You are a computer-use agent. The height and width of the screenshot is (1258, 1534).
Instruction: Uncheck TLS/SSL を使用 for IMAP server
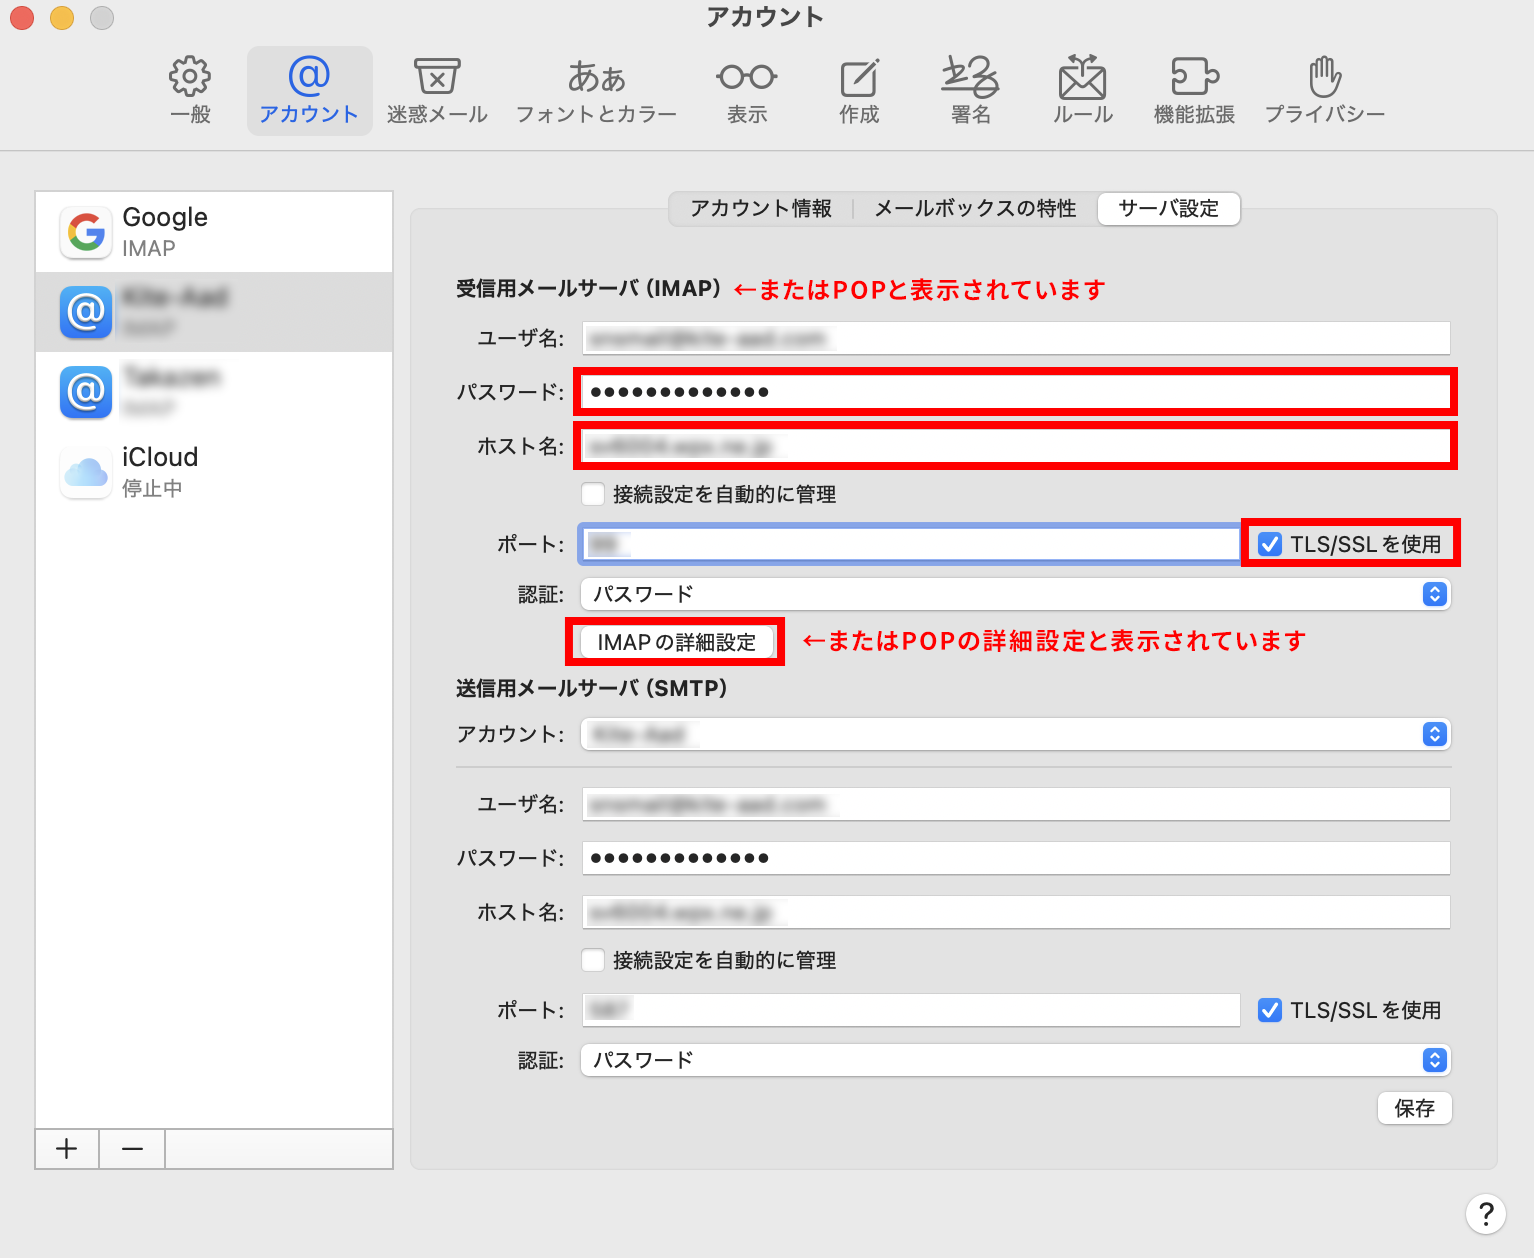click(x=1270, y=544)
